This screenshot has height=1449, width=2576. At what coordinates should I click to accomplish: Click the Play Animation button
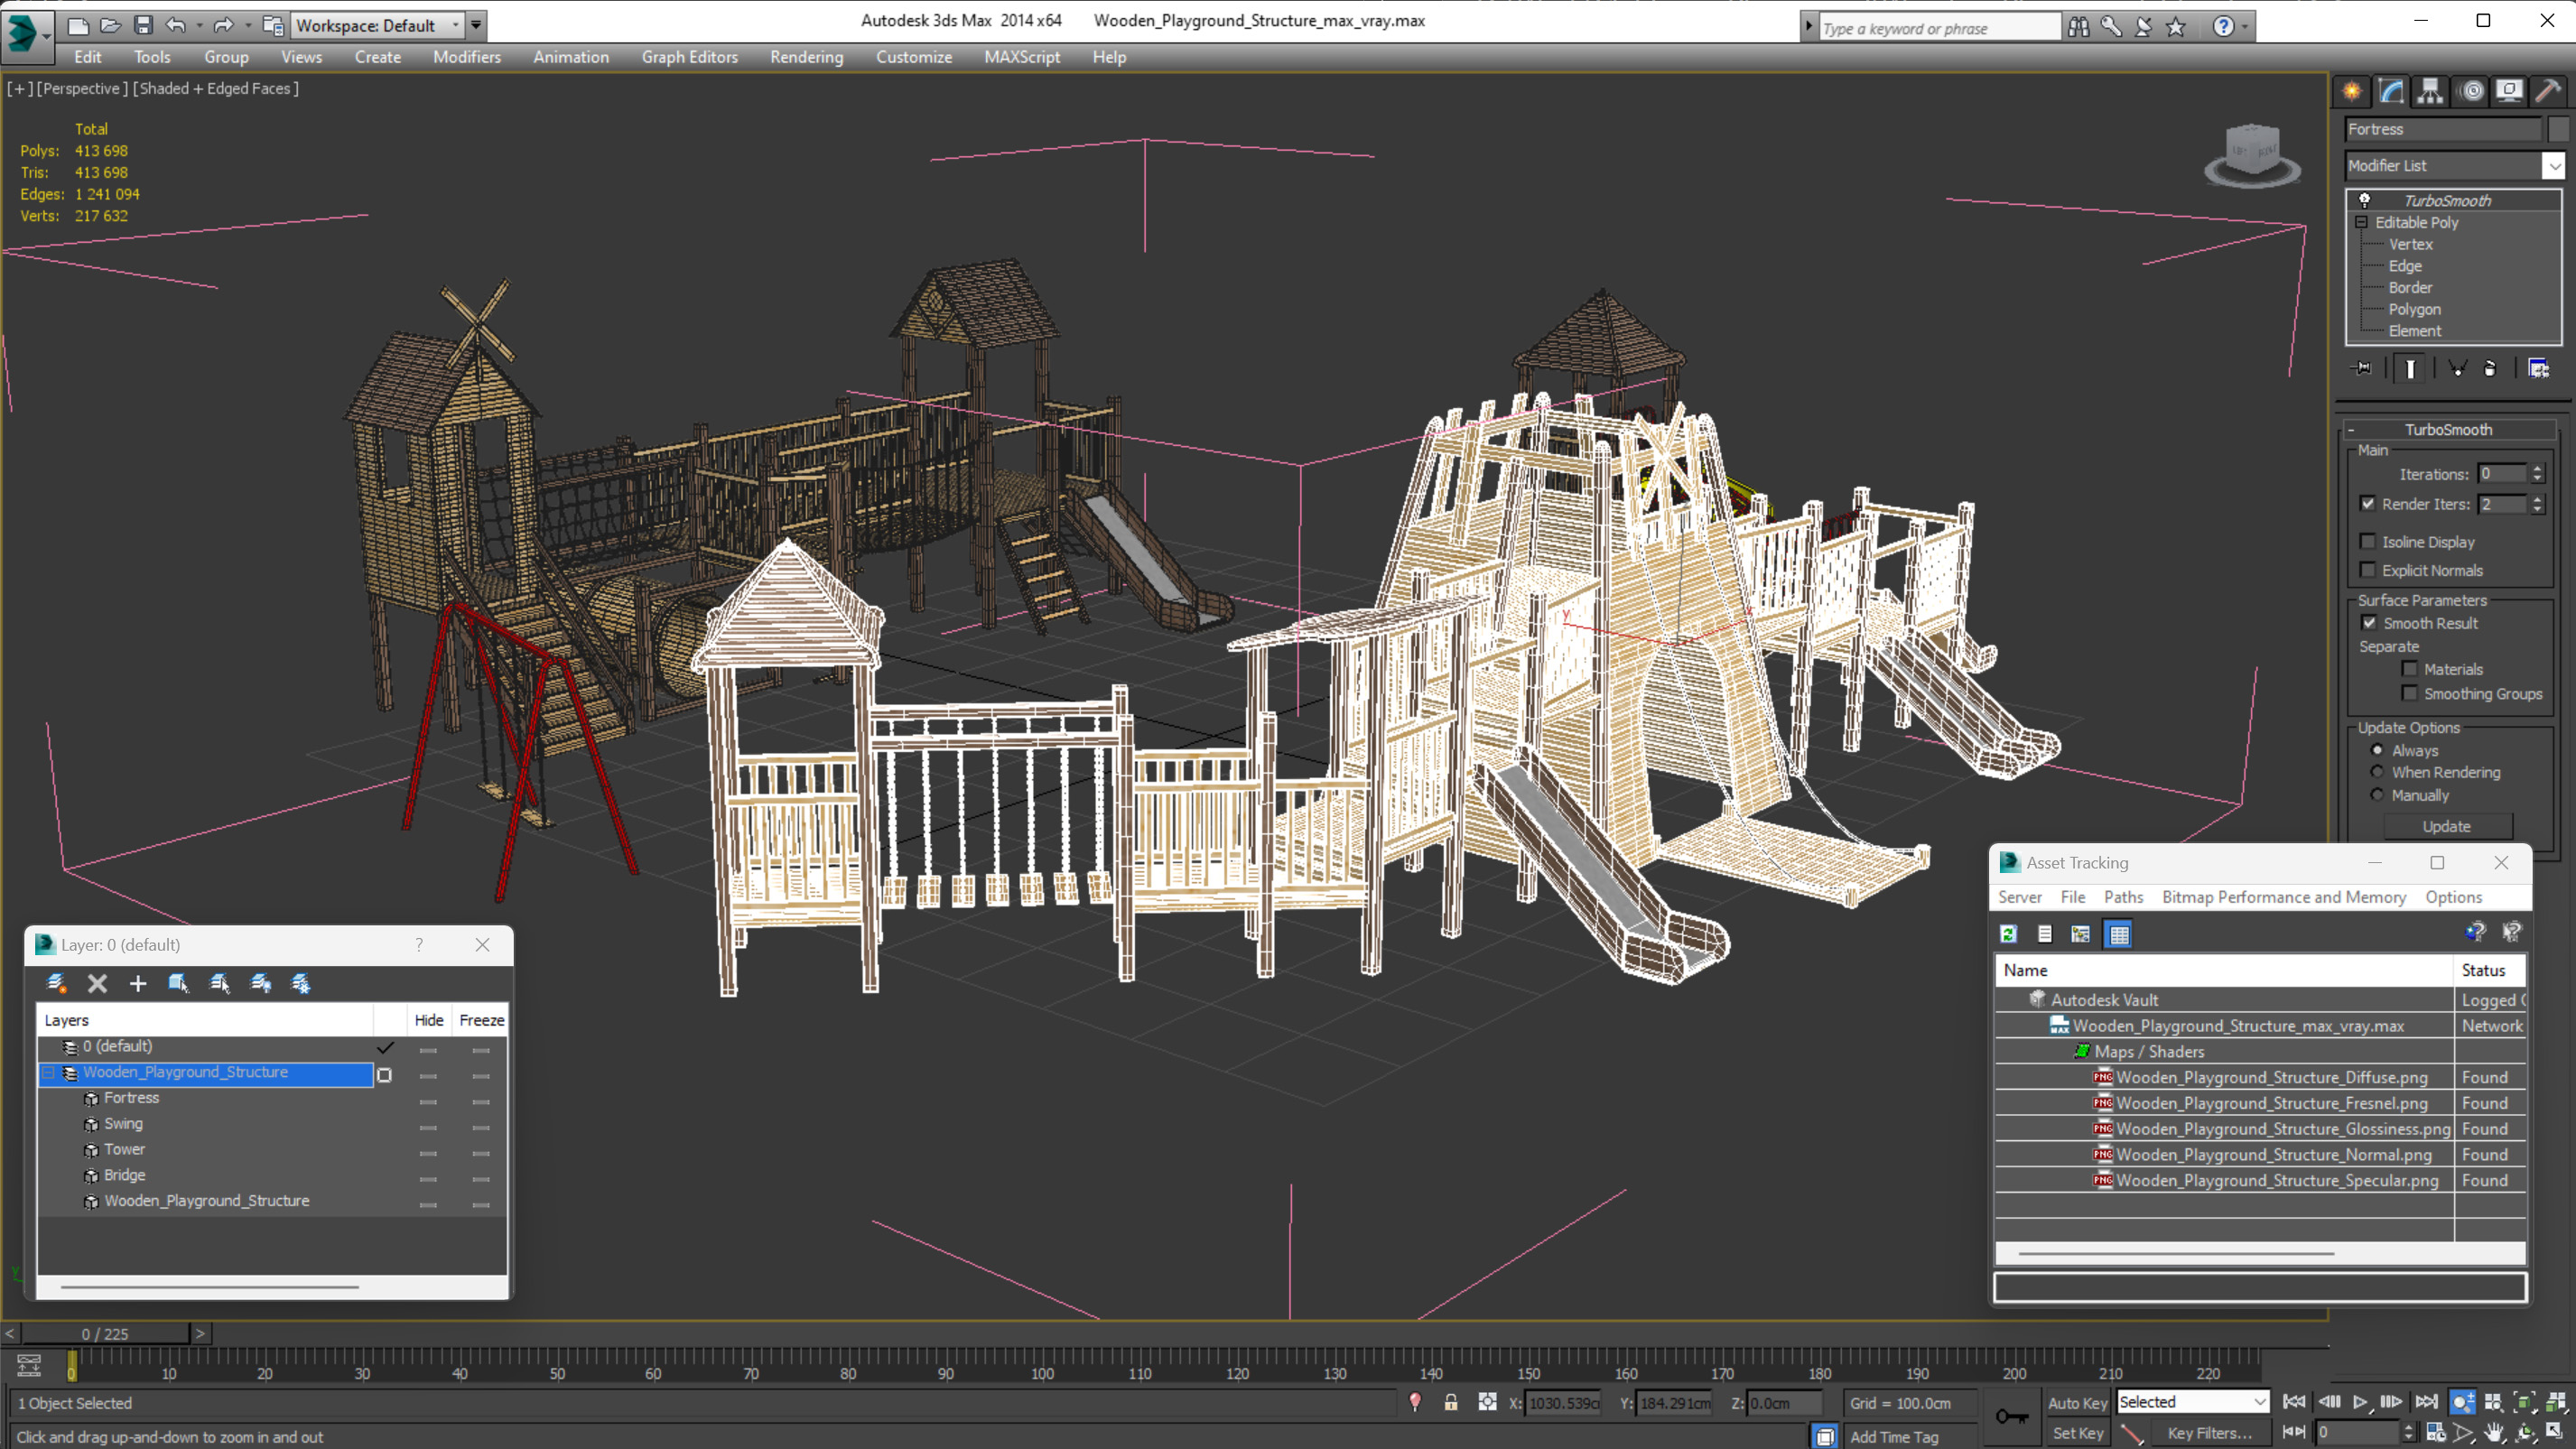click(2360, 1402)
